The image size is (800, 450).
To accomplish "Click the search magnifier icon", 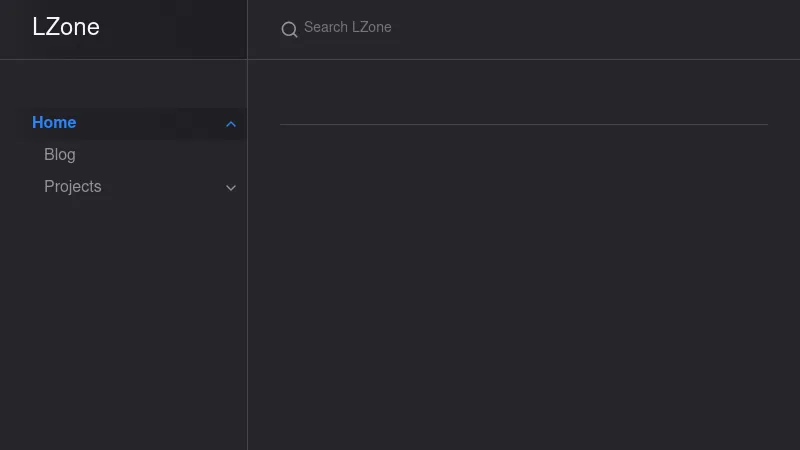I will point(289,29).
